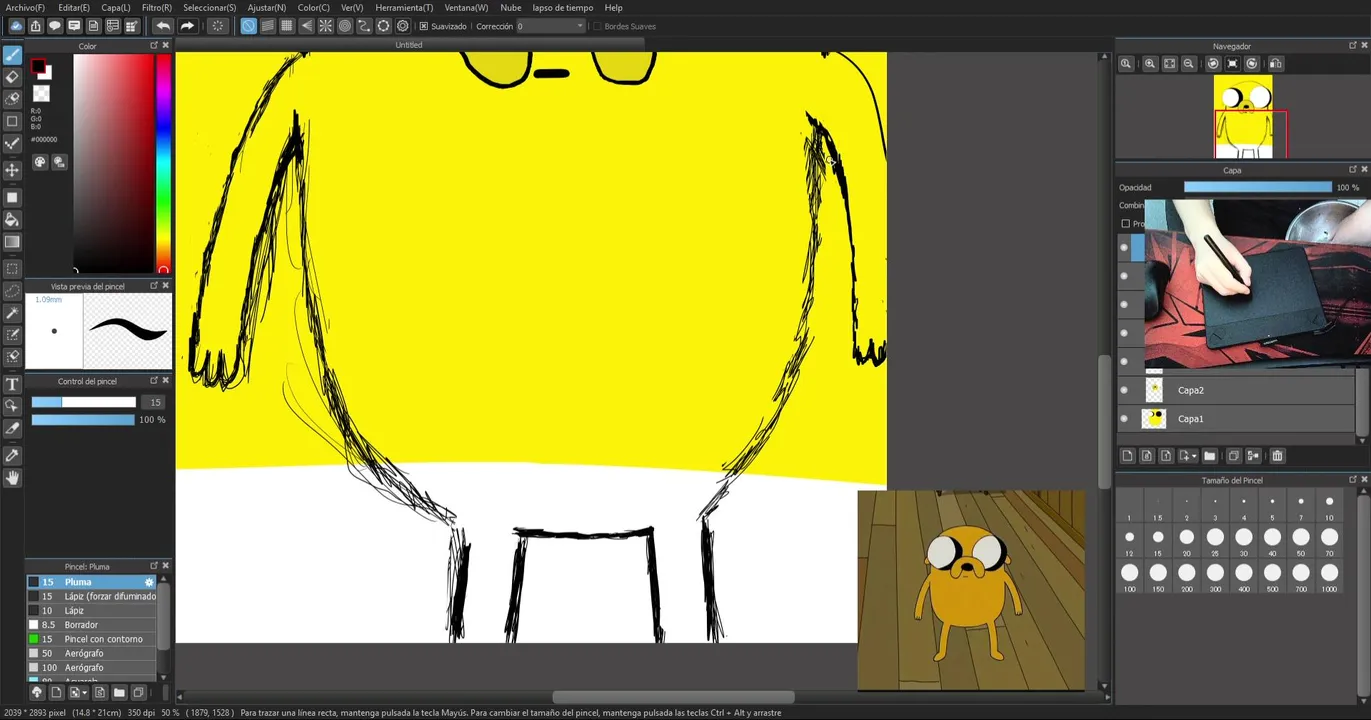Select the Eraser tool in the toolbox
This screenshot has width=1371, height=720.
12,77
